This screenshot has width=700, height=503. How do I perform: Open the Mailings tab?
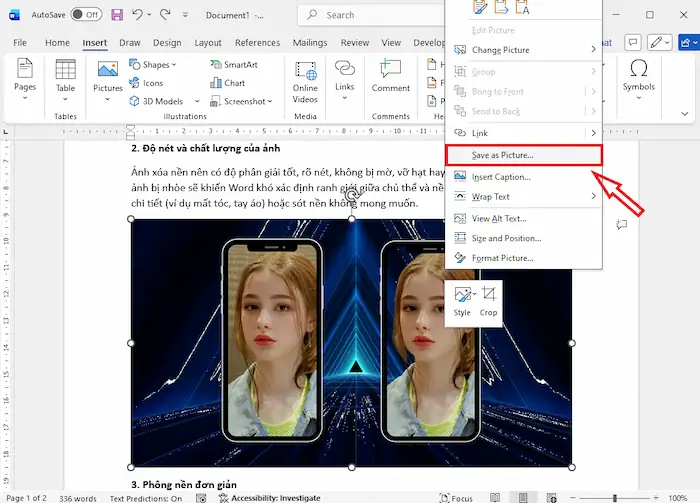click(x=310, y=43)
